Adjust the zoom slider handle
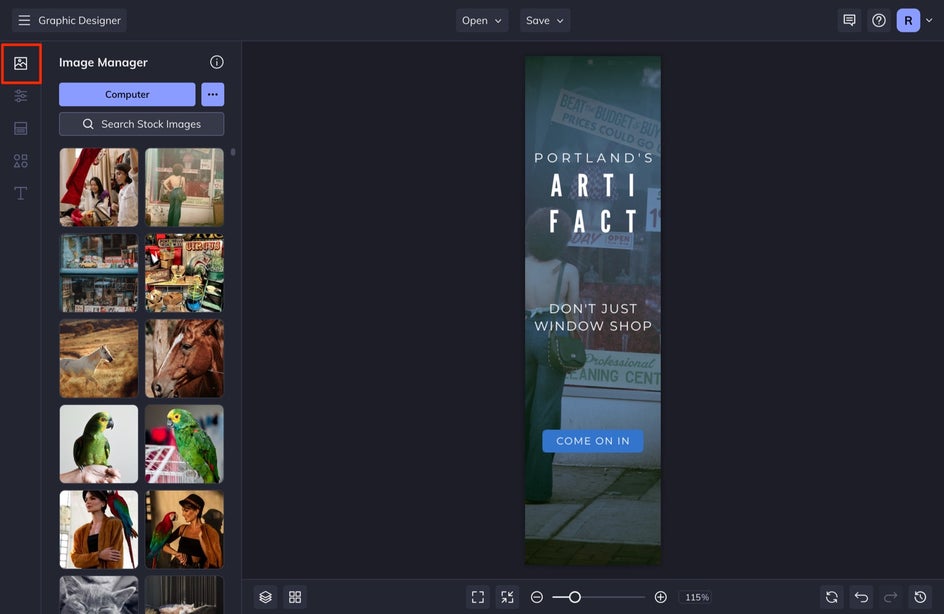The height and width of the screenshot is (614, 944). tap(574, 597)
